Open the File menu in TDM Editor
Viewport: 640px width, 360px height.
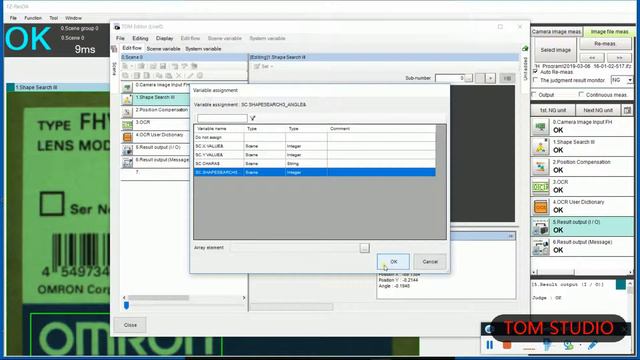pyautogui.click(x=120, y=38)
